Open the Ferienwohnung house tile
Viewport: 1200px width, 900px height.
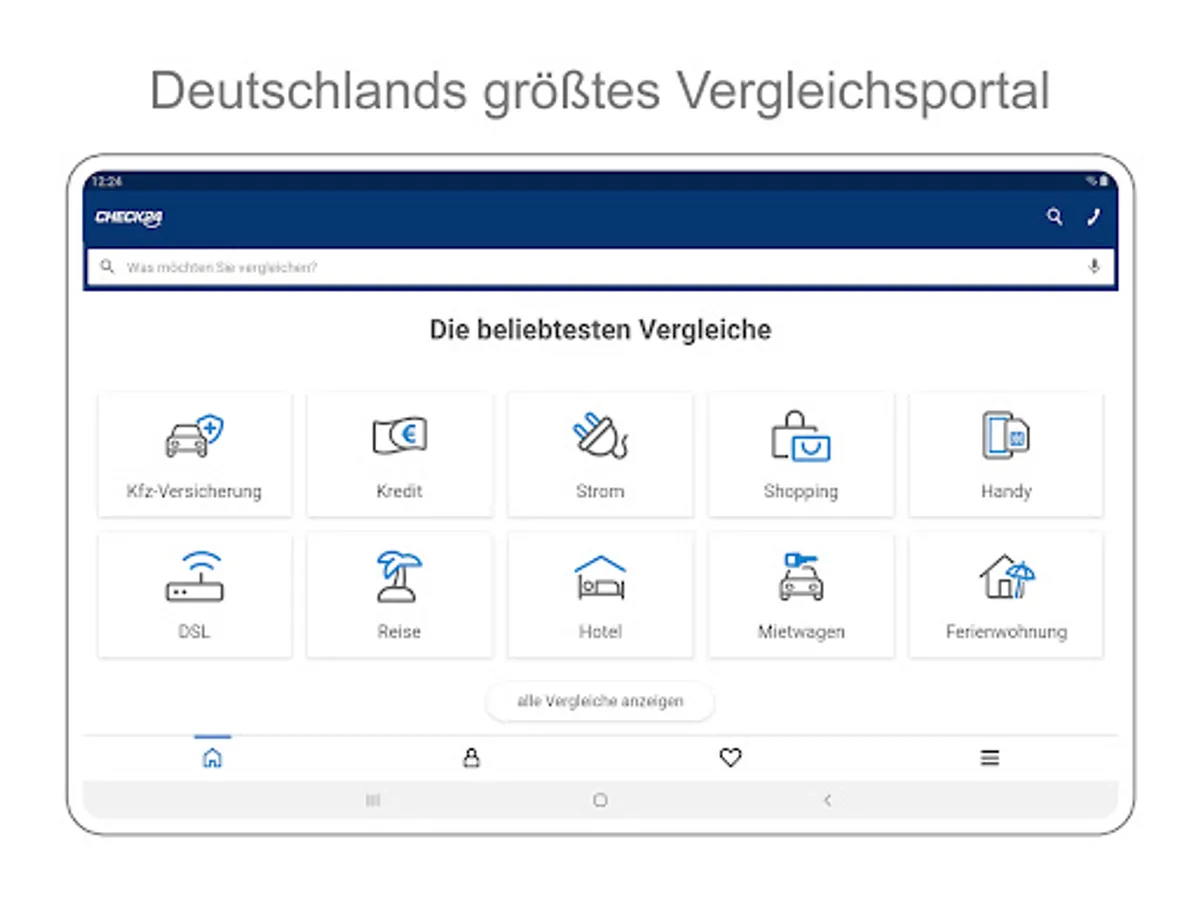[1006, 595]
